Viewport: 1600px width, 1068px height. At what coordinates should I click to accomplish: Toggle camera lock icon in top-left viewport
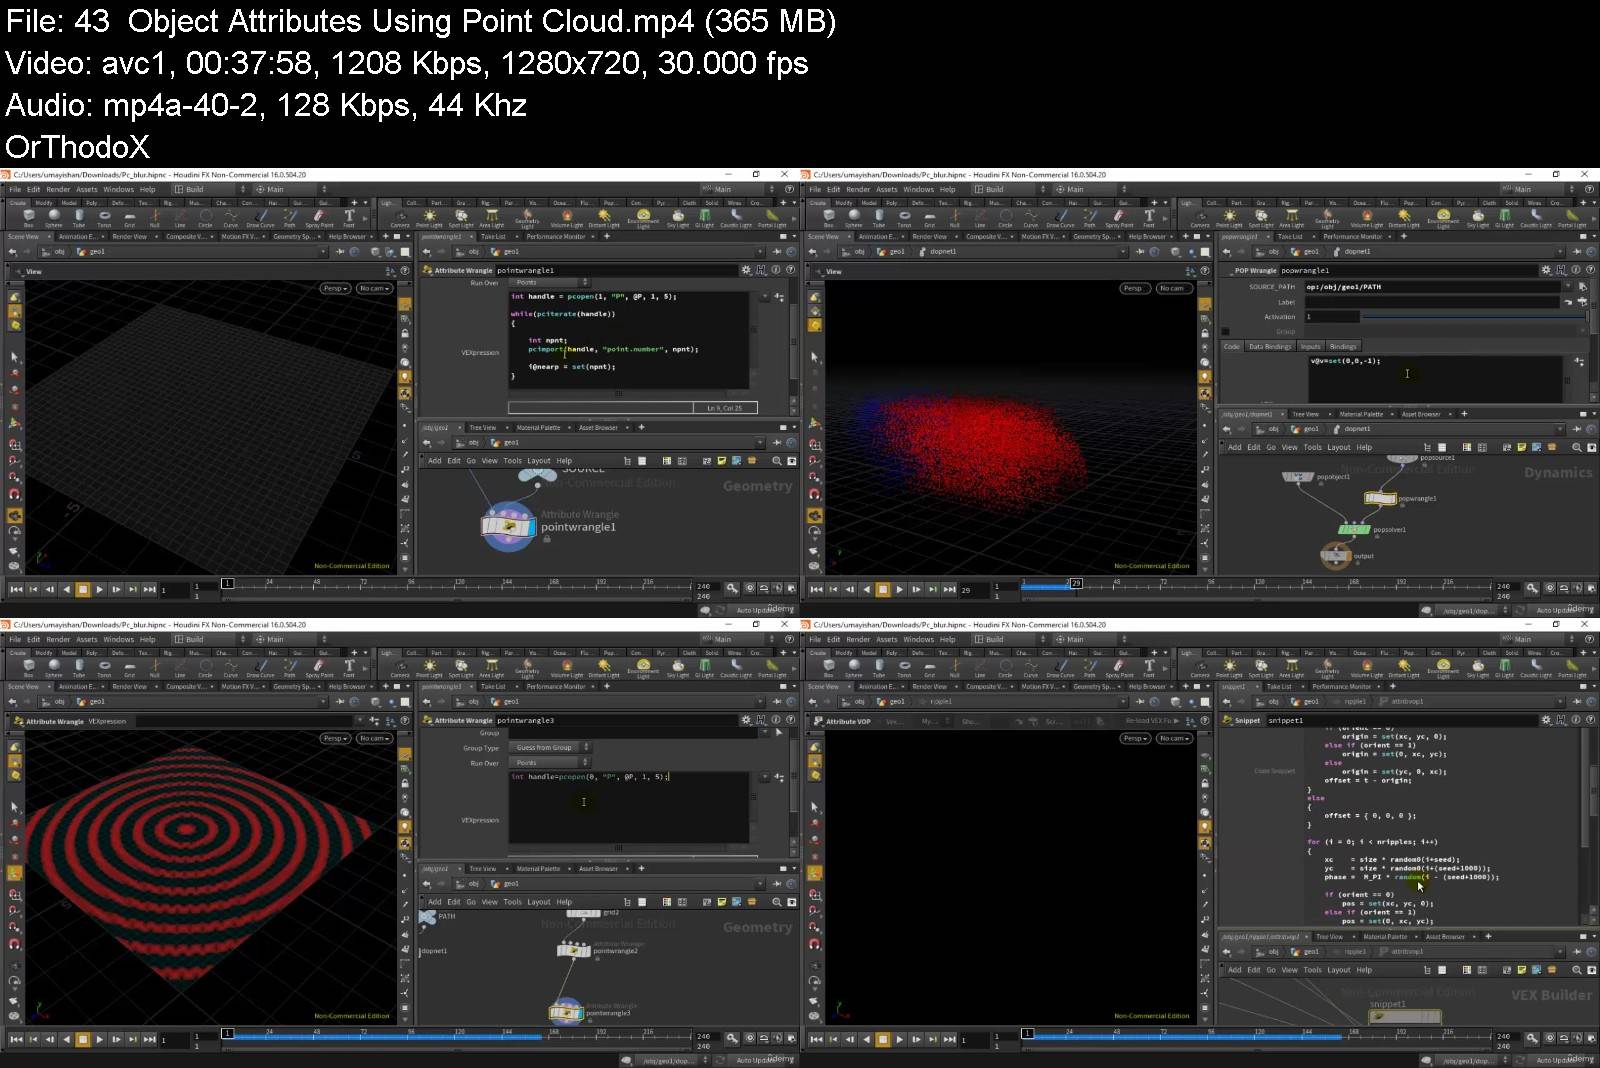404,333
